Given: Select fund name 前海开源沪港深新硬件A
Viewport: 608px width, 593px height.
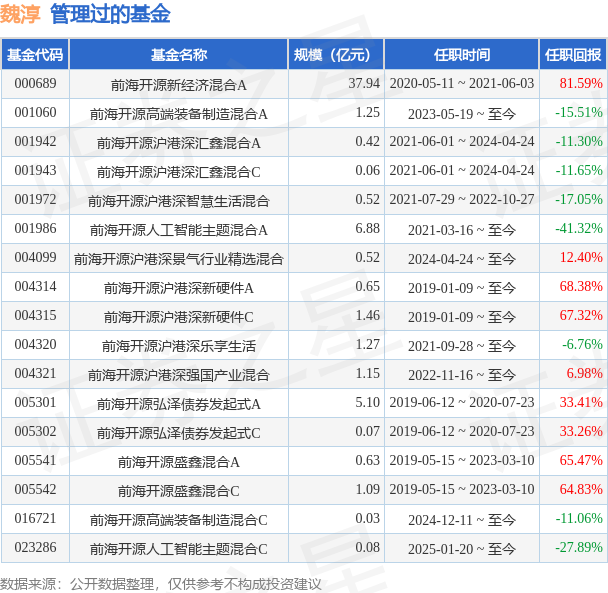Looking at the screenshot, I should coord(179,288).
